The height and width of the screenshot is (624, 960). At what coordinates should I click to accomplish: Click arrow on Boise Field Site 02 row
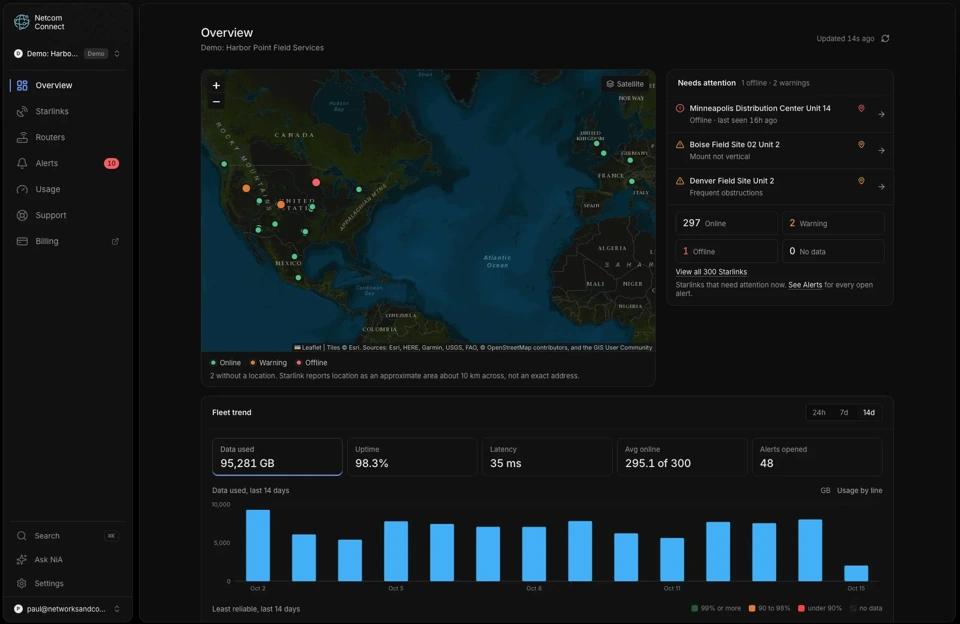[x=882, y=151]
